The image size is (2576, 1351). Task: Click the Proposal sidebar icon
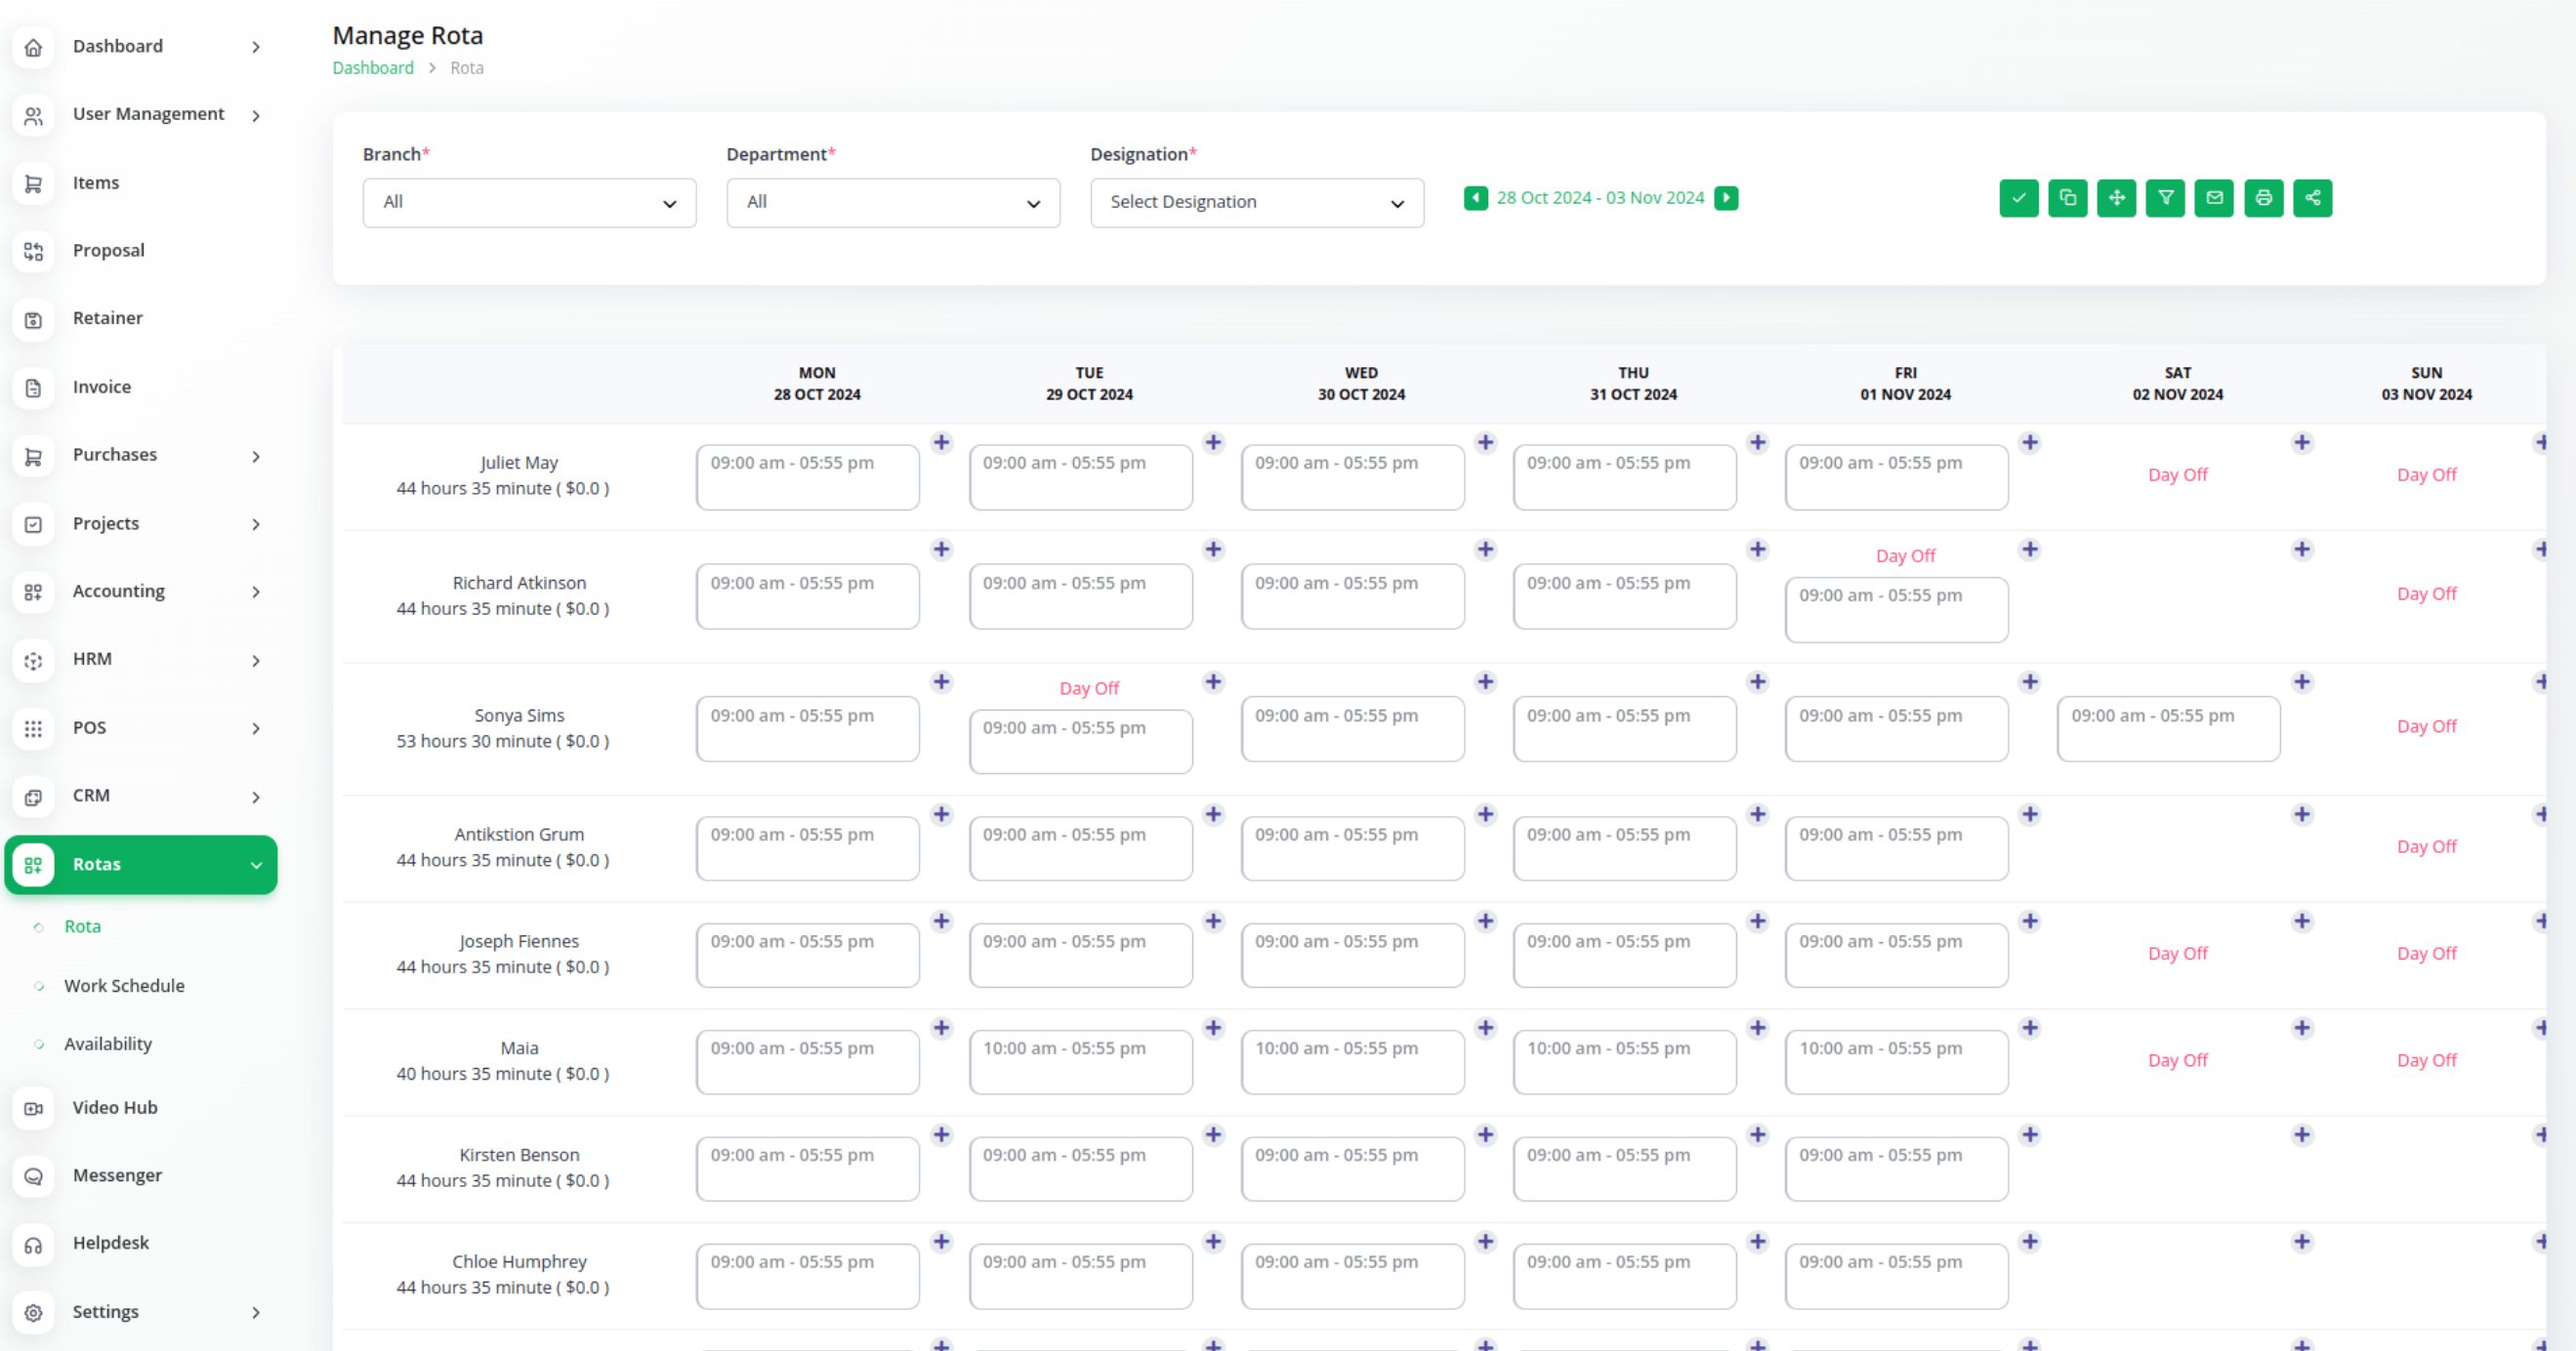click(x=33, y=251)
